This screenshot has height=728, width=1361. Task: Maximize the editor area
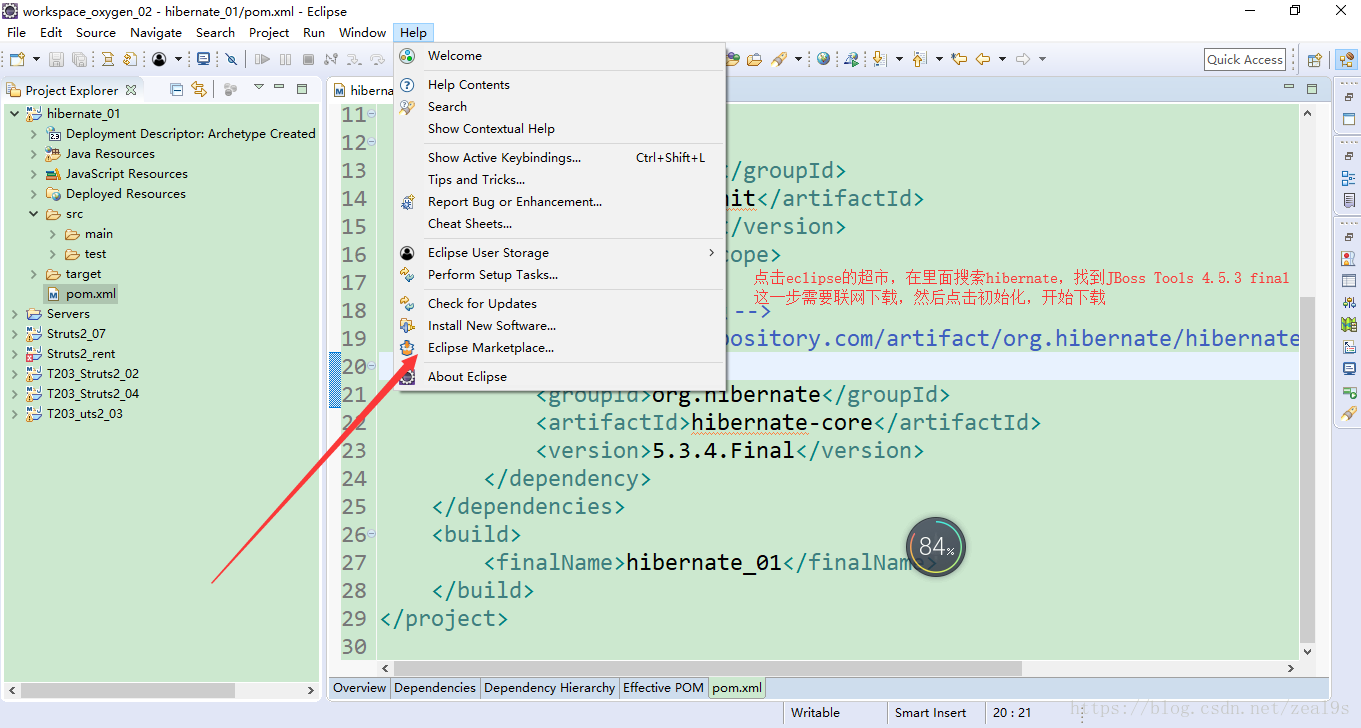coord(1312,88)
